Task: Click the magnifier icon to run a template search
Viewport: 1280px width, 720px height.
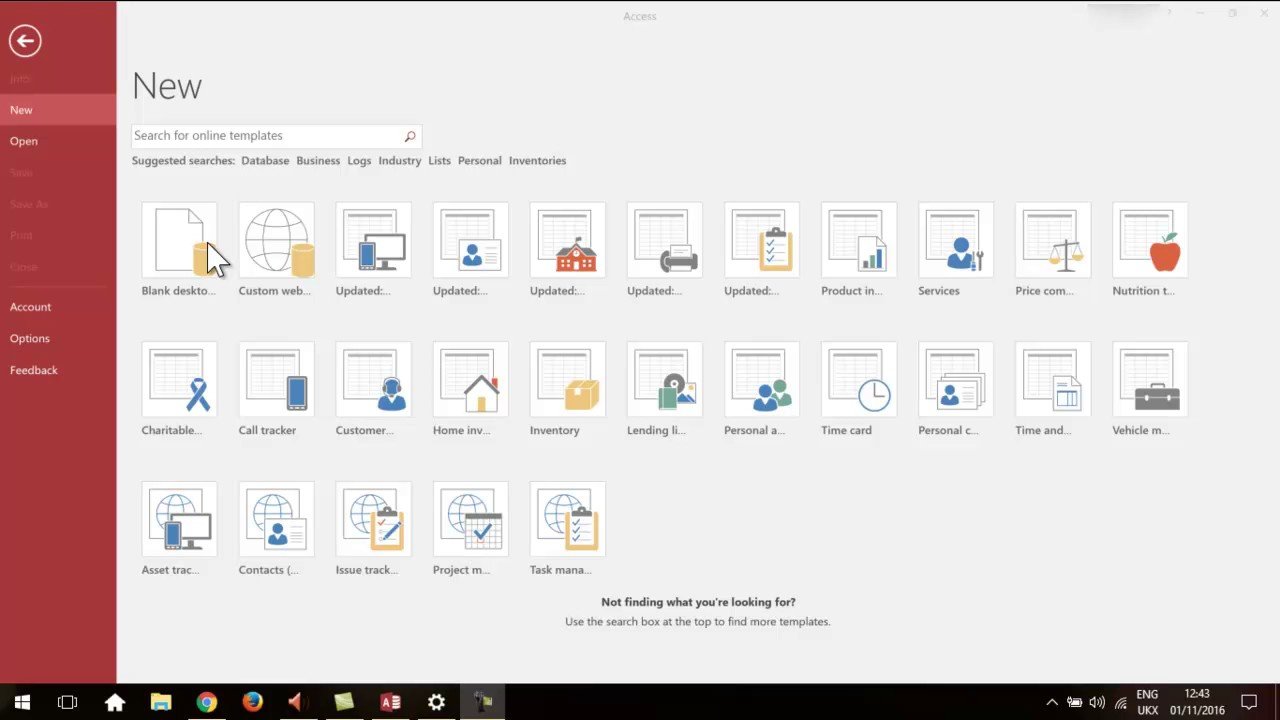Action: coord(409,135)
